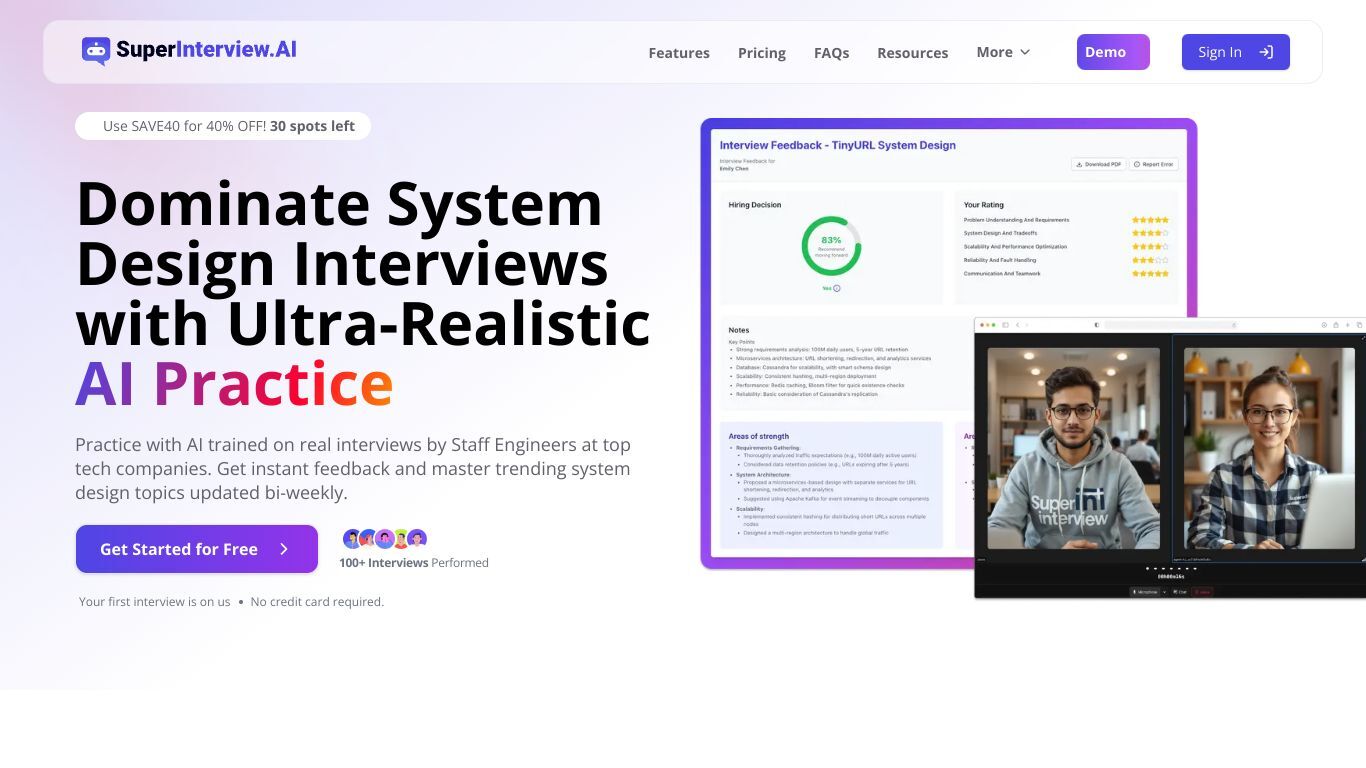
Task: Go to the Pricing page
Action: [x=762, y=53]
